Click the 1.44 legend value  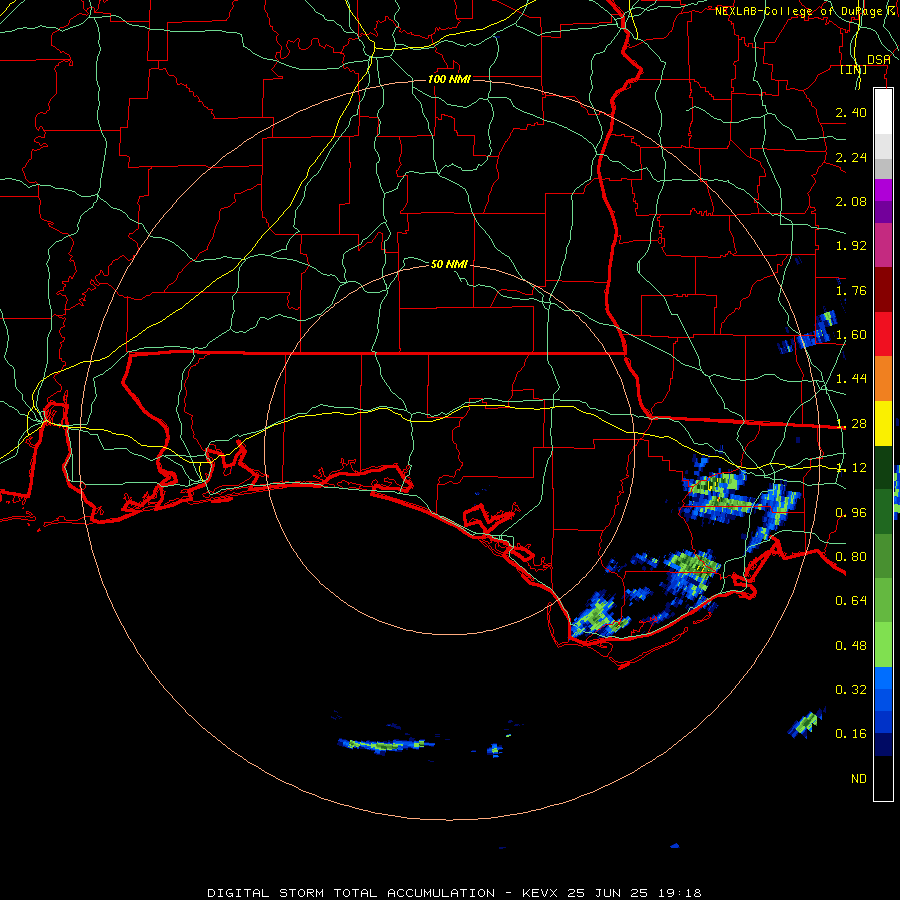tap(851, 379)
